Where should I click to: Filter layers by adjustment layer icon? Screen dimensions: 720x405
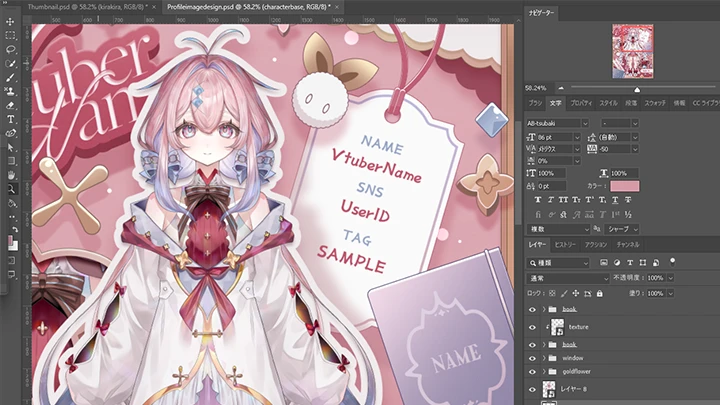click(617, 263)
